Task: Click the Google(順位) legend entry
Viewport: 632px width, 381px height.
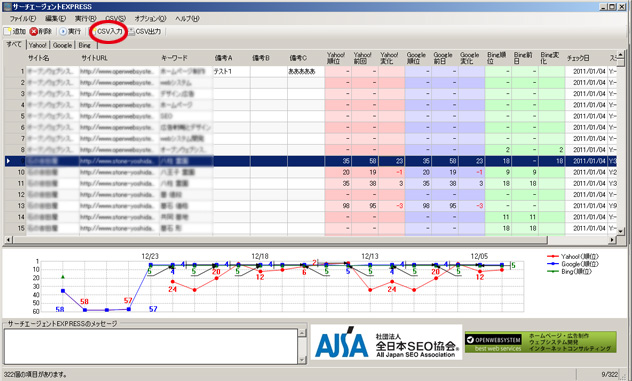Action: tap(573, 264)
